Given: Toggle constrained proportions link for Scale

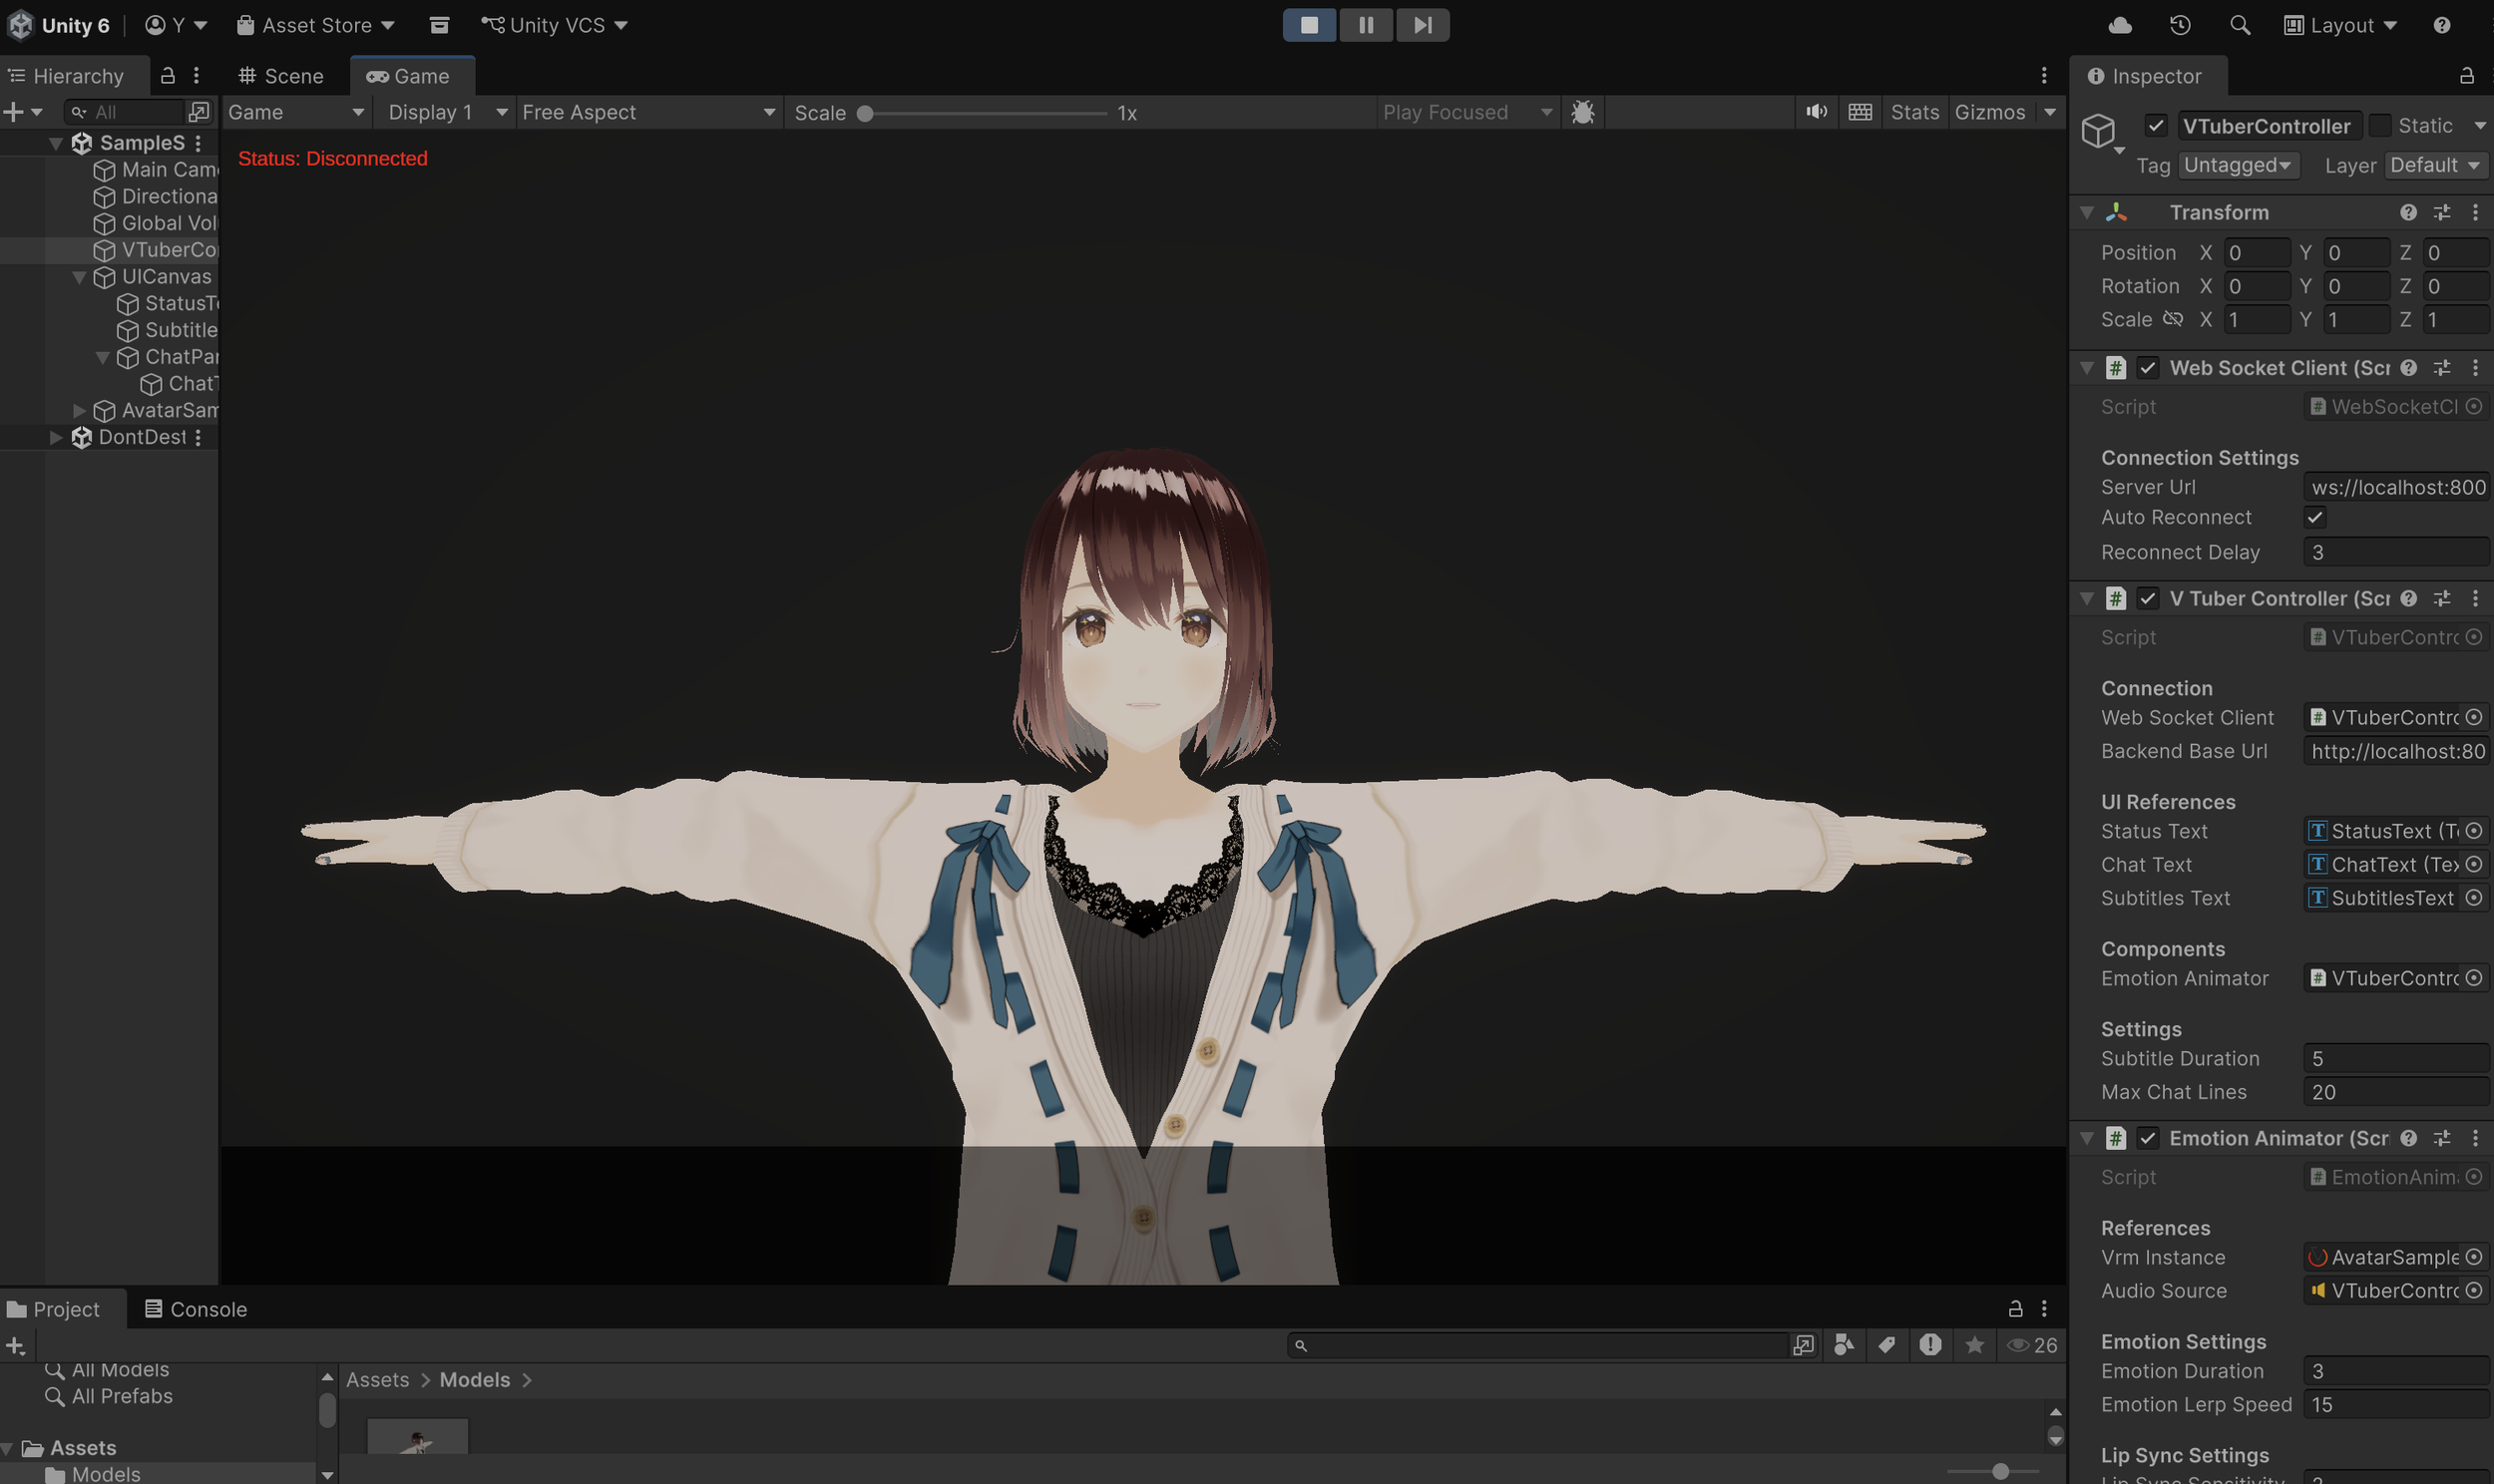Looking at the screenshot, I should [x=2174, y=319].
